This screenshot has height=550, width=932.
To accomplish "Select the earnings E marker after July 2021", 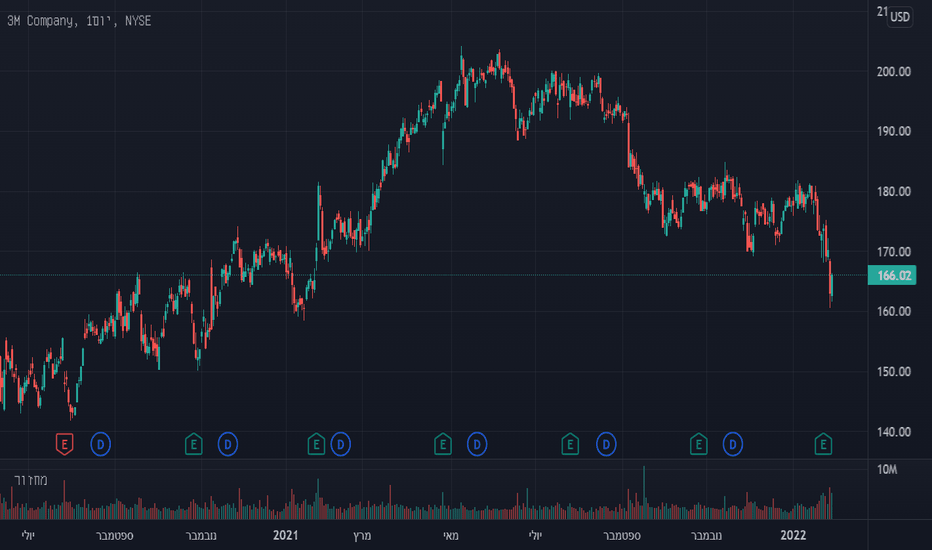I will (570, 444).
